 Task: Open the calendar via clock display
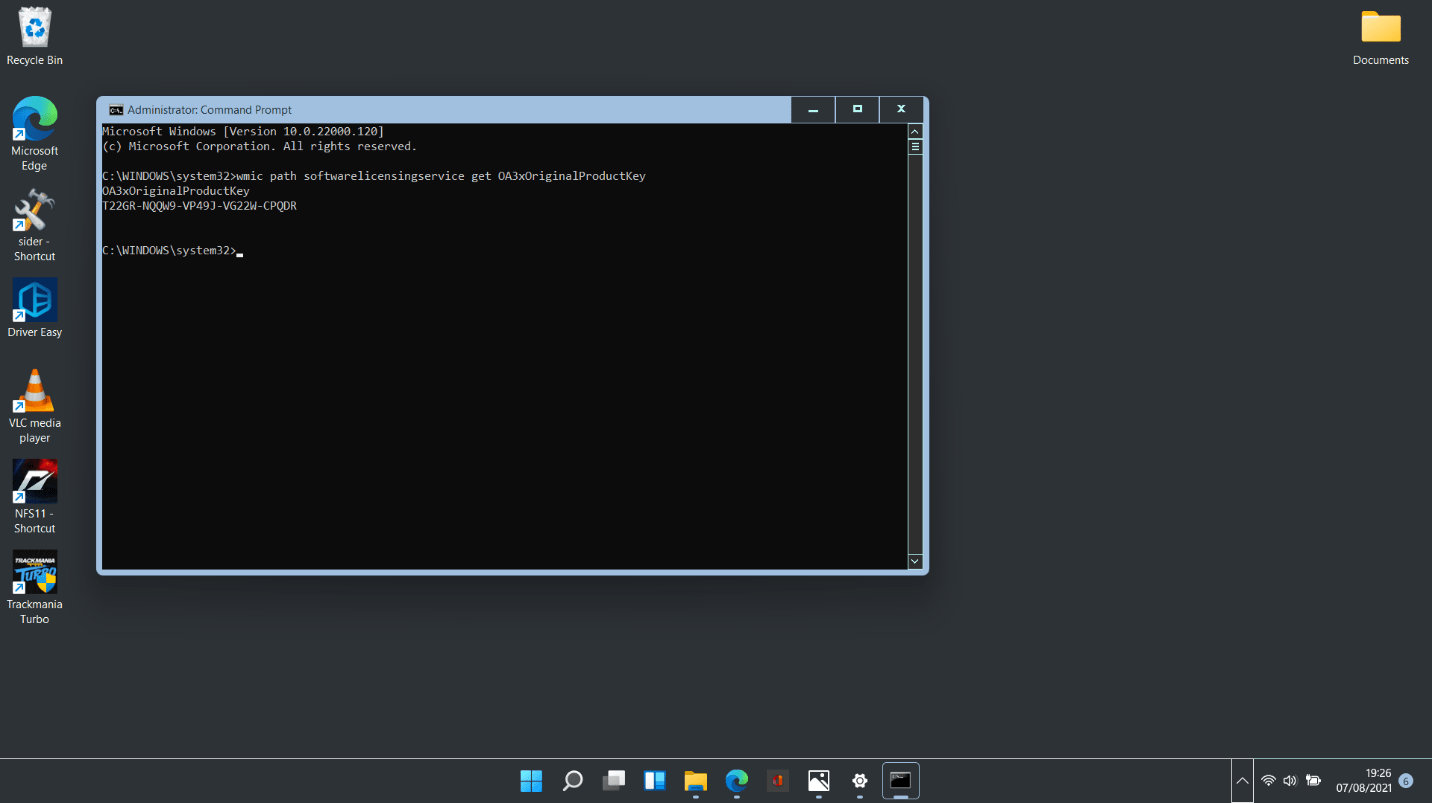click(1377, 779)
